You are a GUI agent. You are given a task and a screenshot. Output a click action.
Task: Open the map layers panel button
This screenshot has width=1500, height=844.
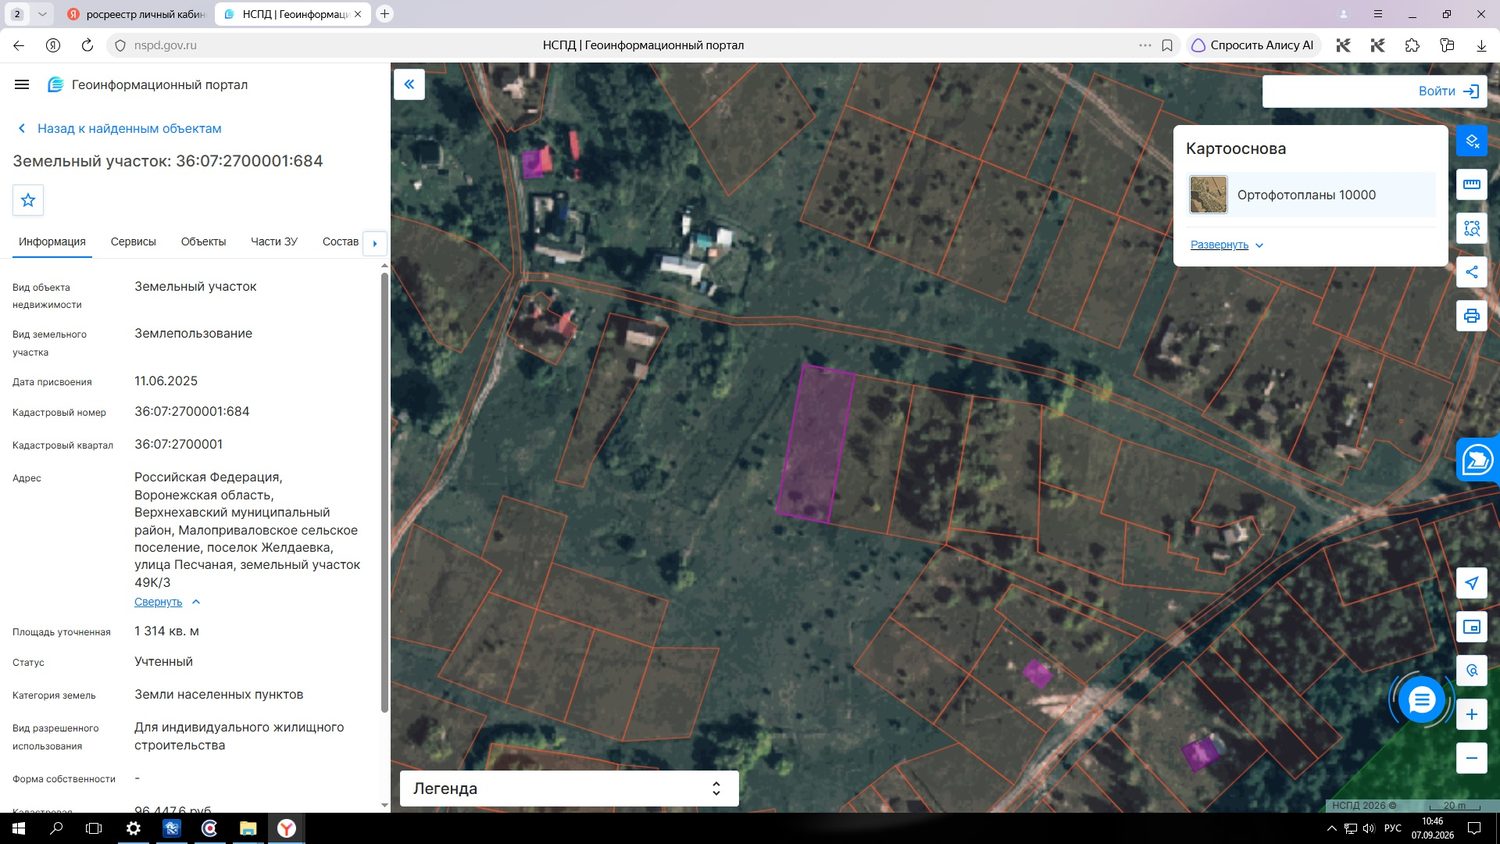(1472, 141)
